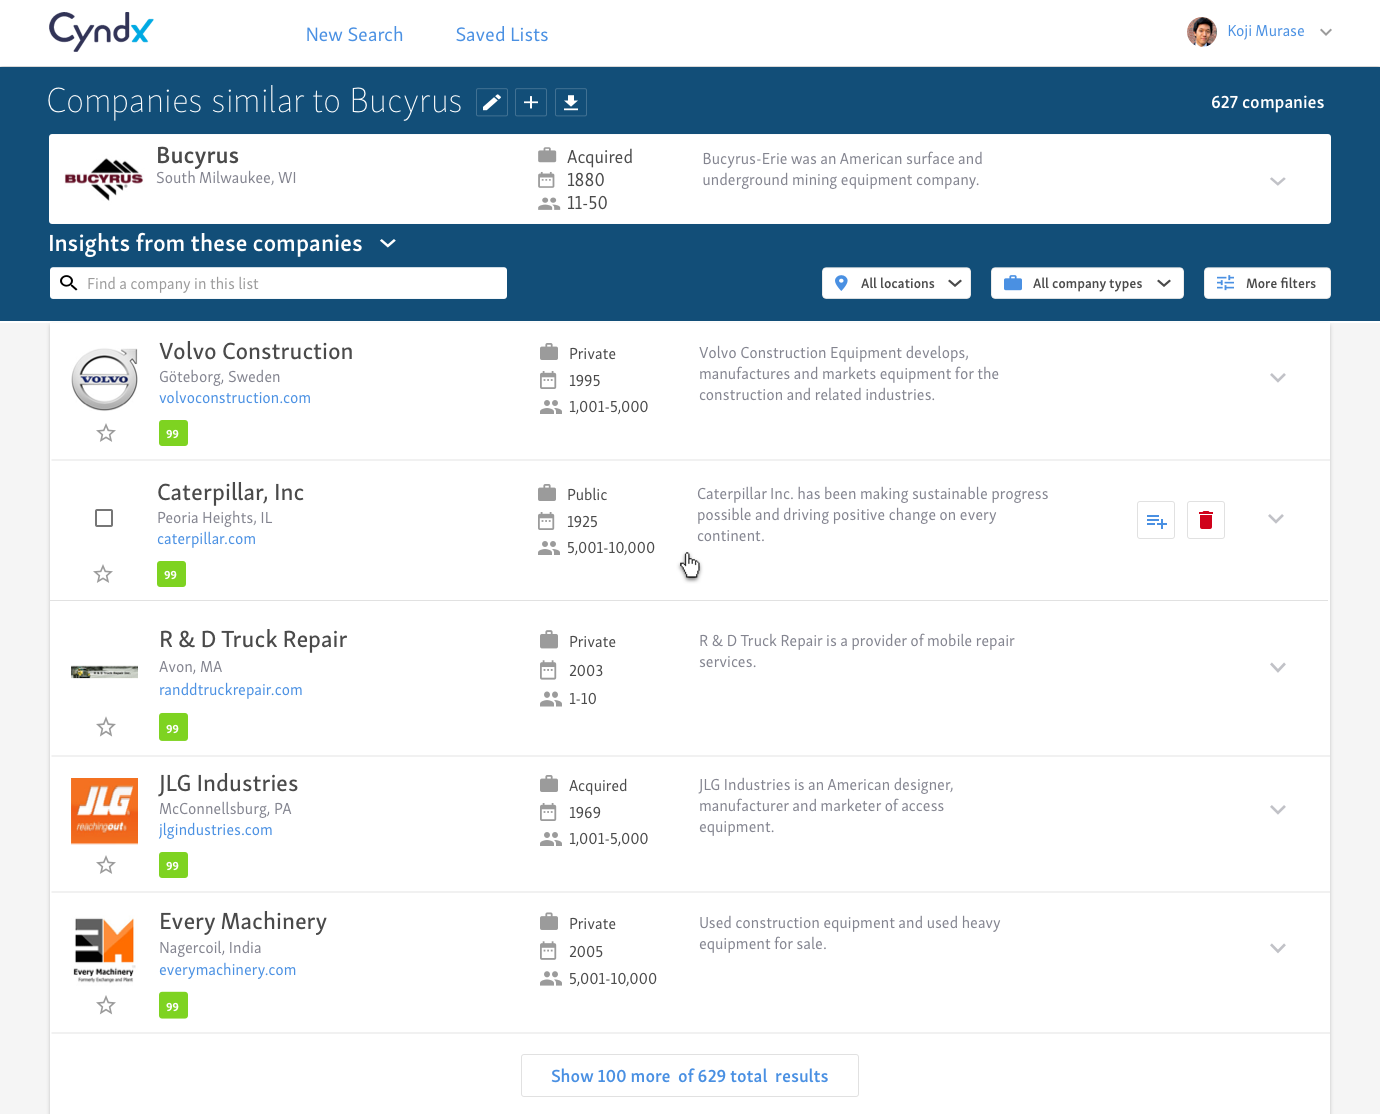The image size is (1380, 1114).
Task: Click the Volvo Construction logo thumbnail
Action: 105,379
